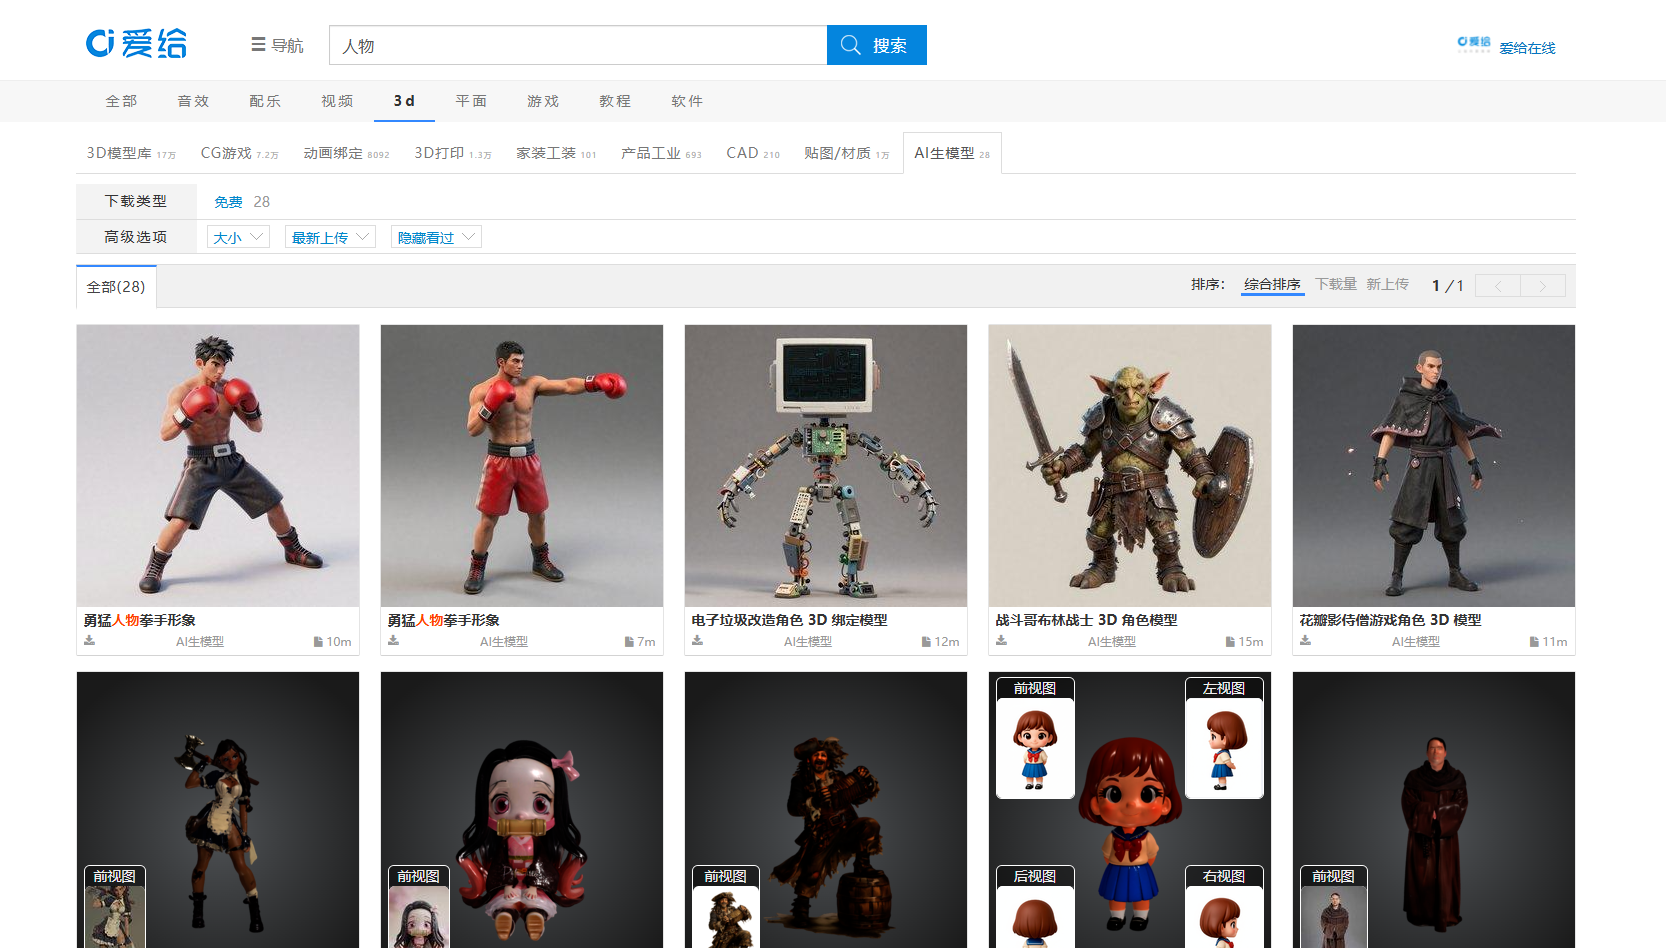Viewport: 1666px width, 948px height.
Task: Open the goblin warrior model thumbnail
Action: [1130, 466]
